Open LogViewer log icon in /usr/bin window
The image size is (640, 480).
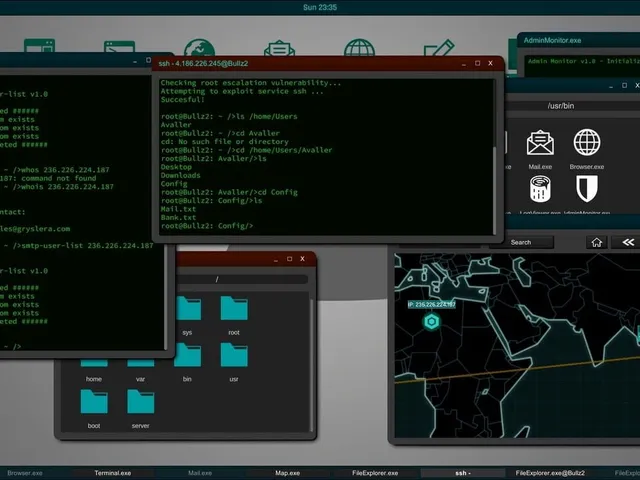point(540,189)
